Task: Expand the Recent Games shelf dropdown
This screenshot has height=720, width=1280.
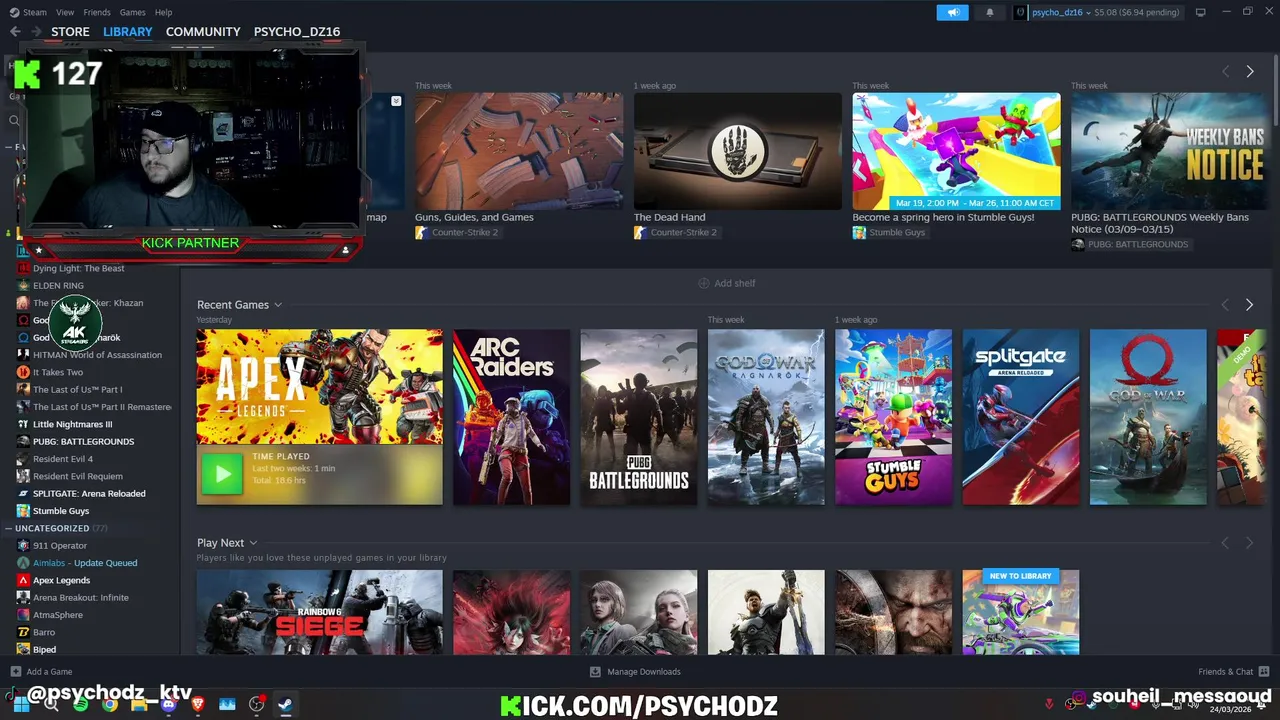Action: pyautogui.click(x=278, y=305)
